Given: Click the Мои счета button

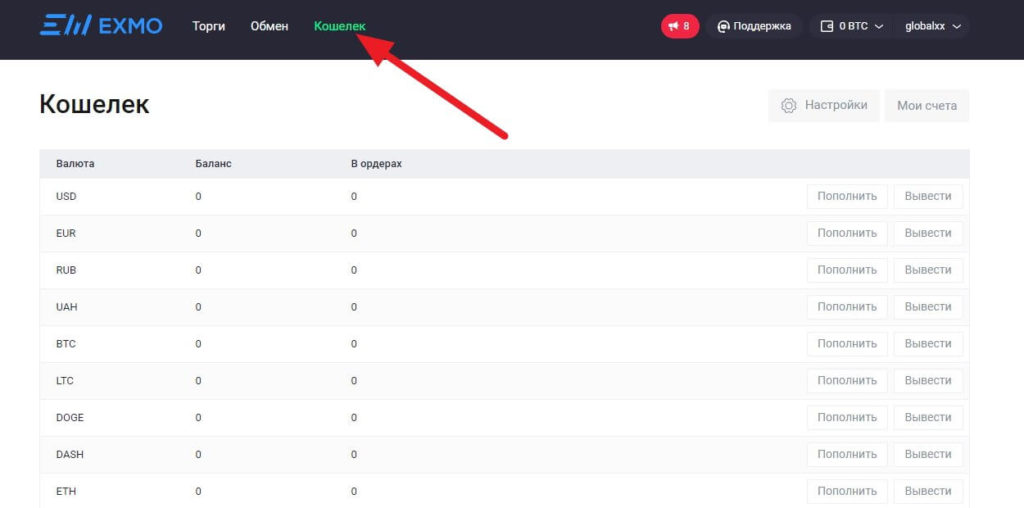Looking at the screenshot, I should tap(926, 105).
